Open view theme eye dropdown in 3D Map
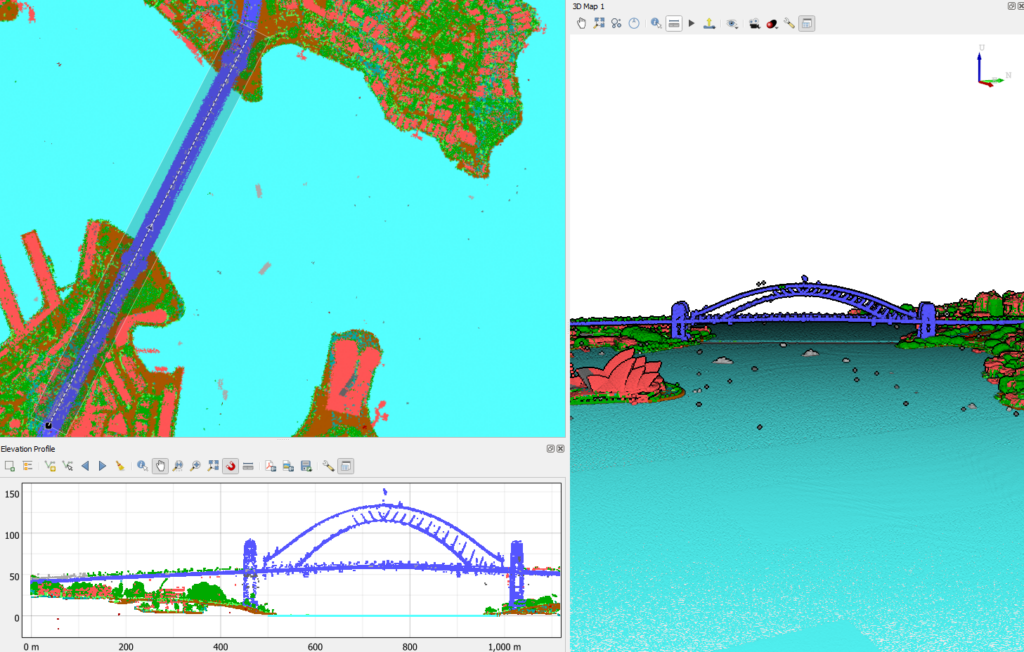1024x652 pixels. coord(732,24)
